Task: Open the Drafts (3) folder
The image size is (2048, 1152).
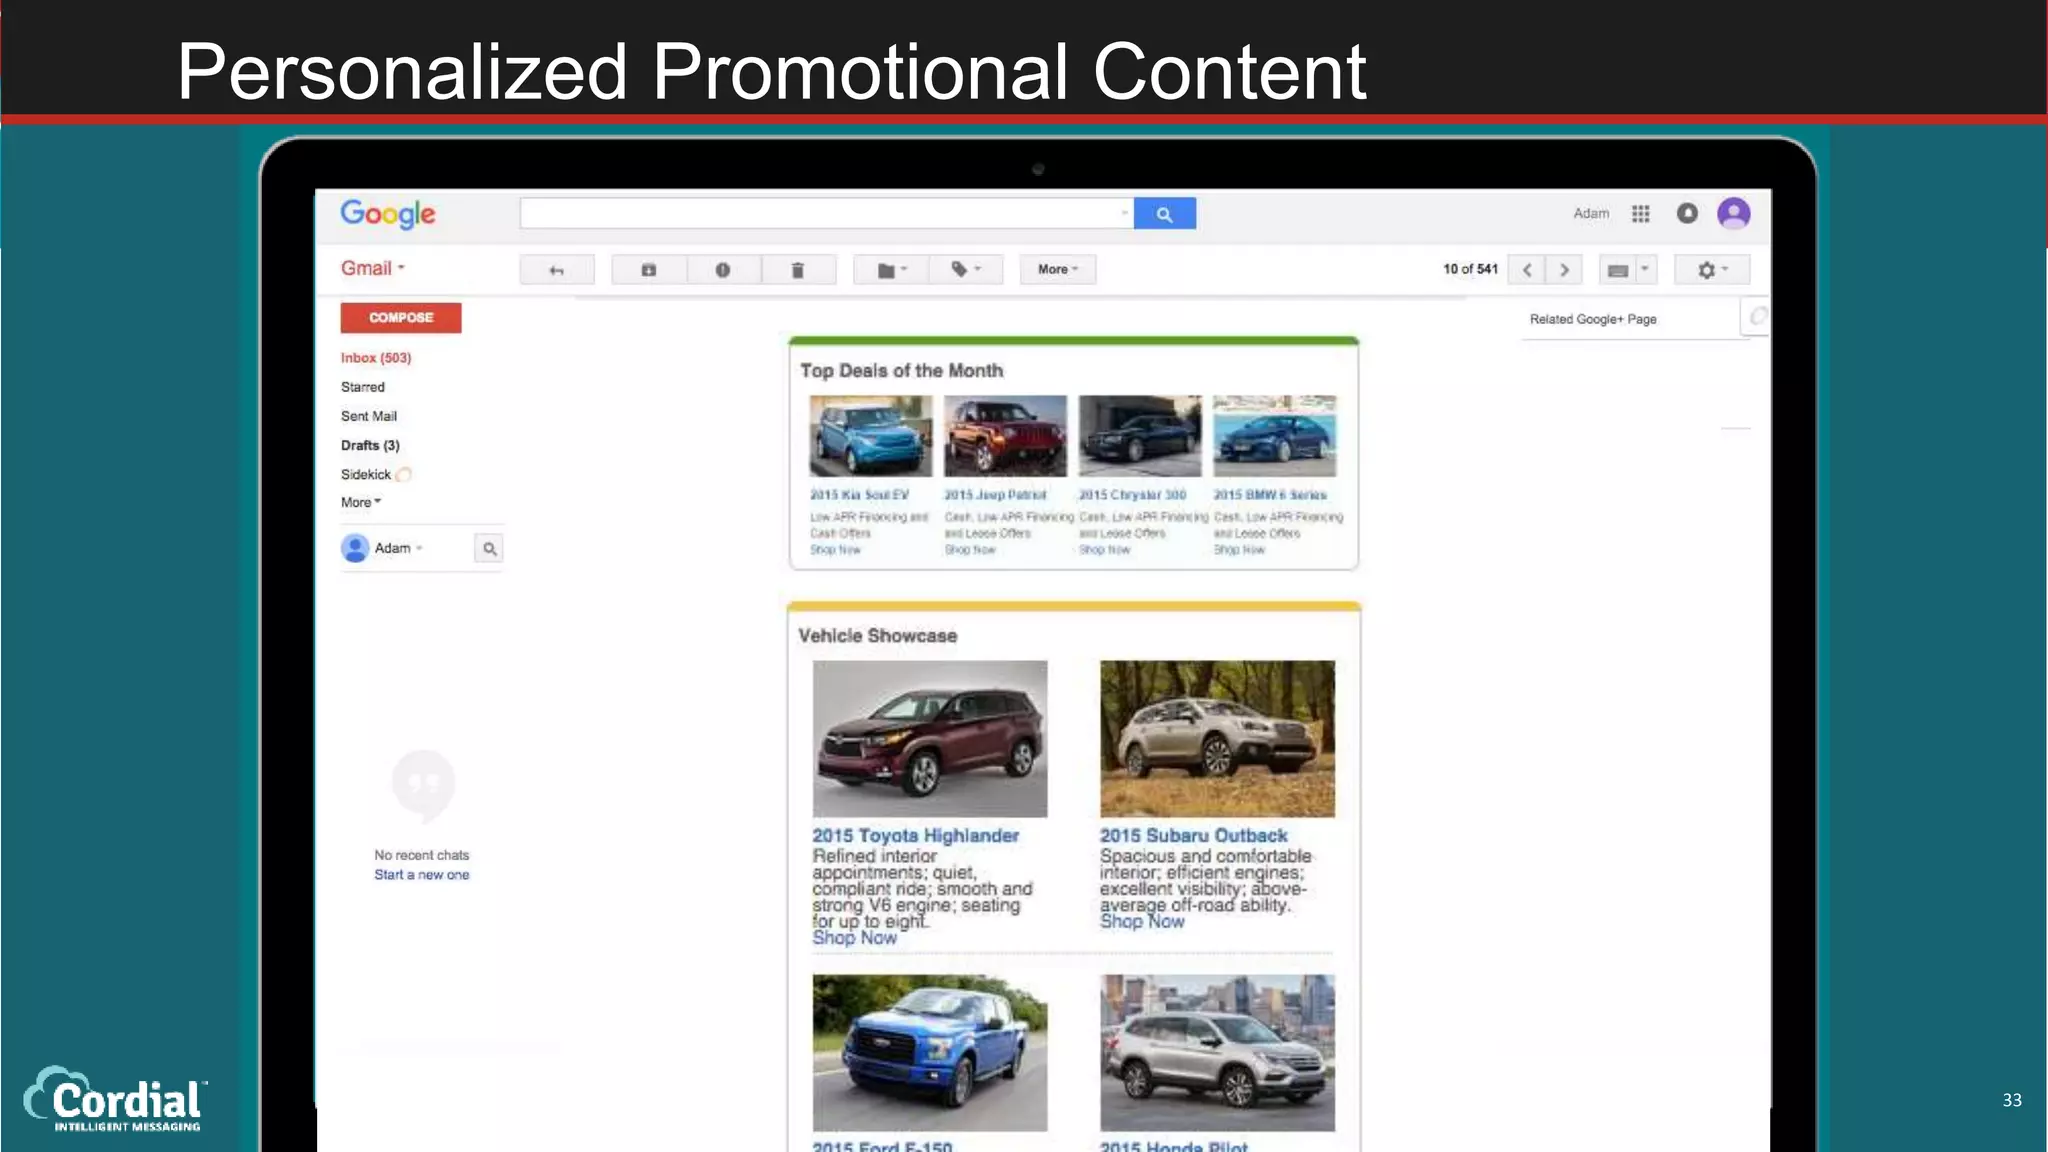Action: (370, 445)
